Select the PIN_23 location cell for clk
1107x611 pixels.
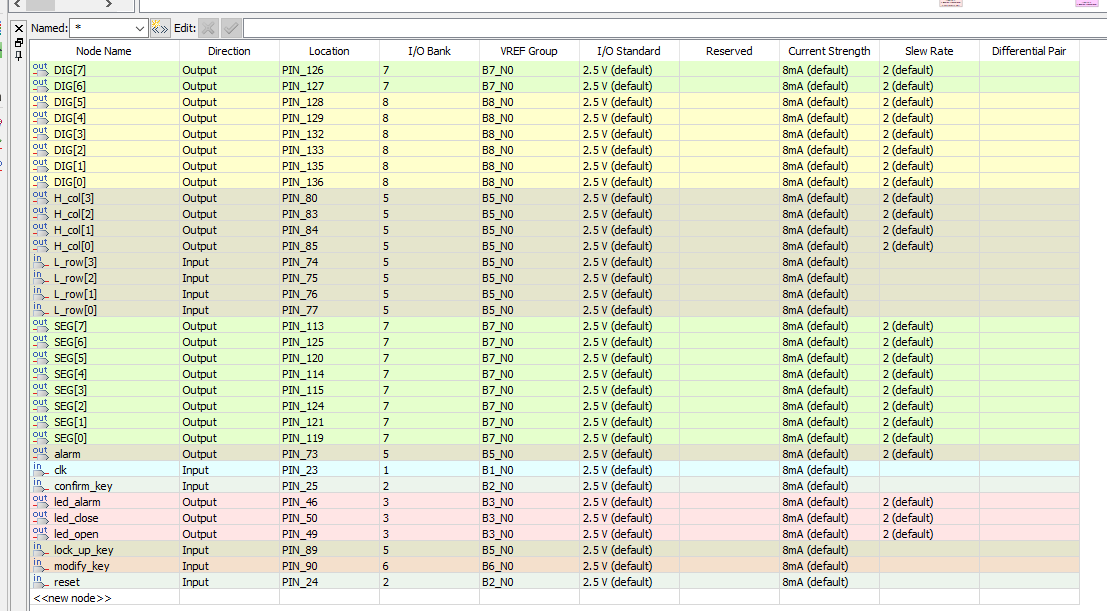tap(329, 470)
